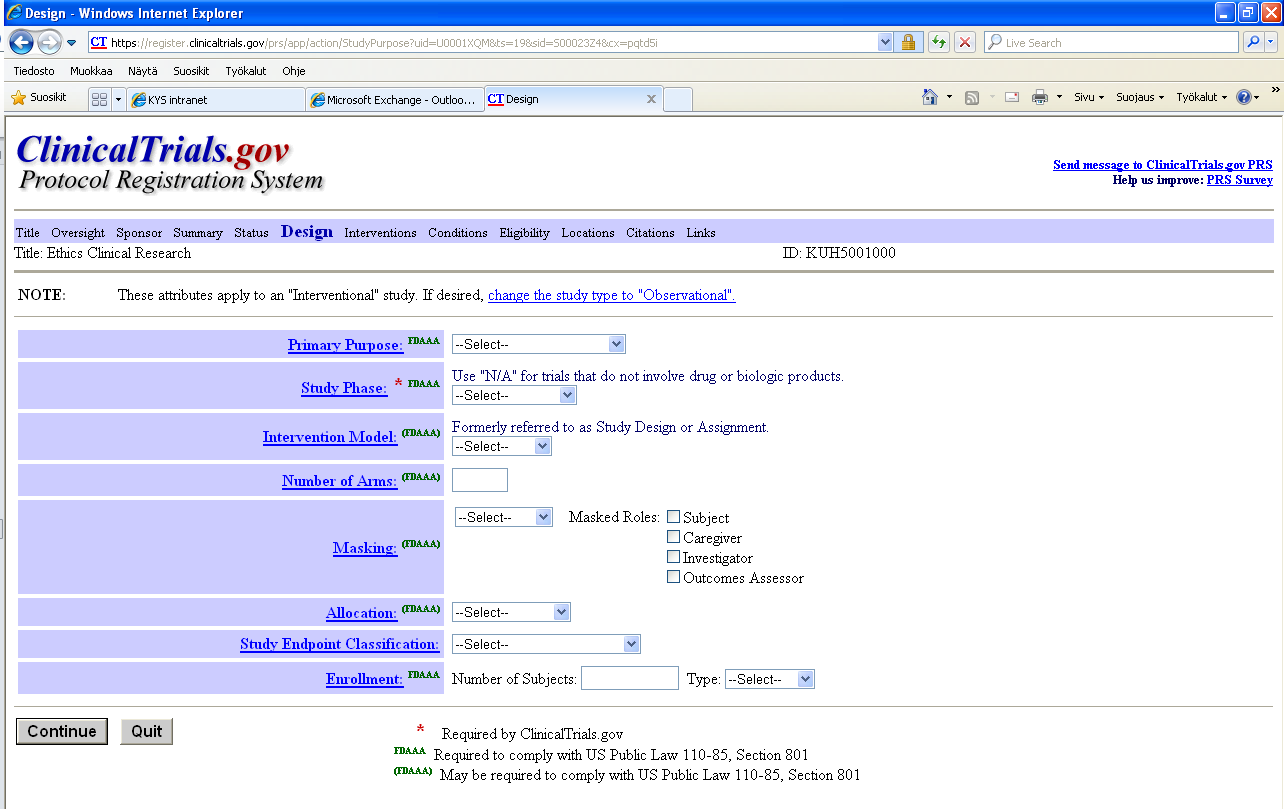Open the Muokkaa menu
The width and height of the screenshot is (1284, 809).
click(91, 71)
